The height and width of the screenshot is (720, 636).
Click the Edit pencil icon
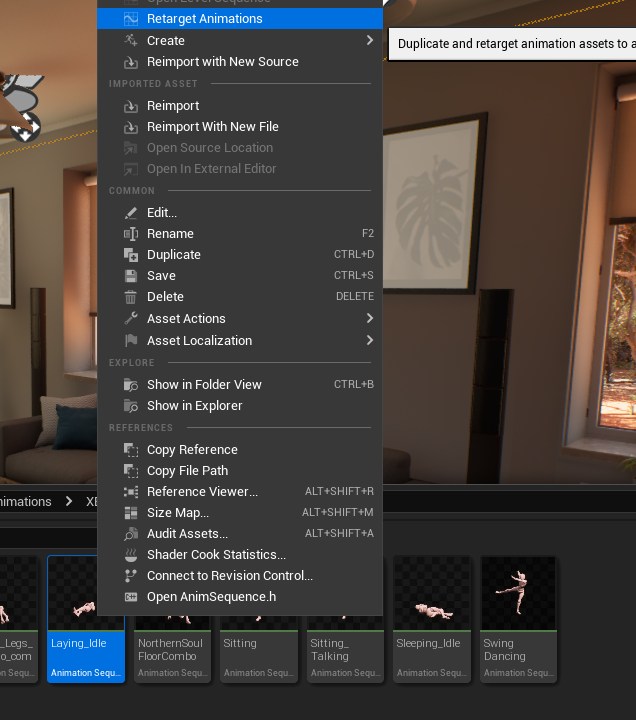[x=131, y=213]
